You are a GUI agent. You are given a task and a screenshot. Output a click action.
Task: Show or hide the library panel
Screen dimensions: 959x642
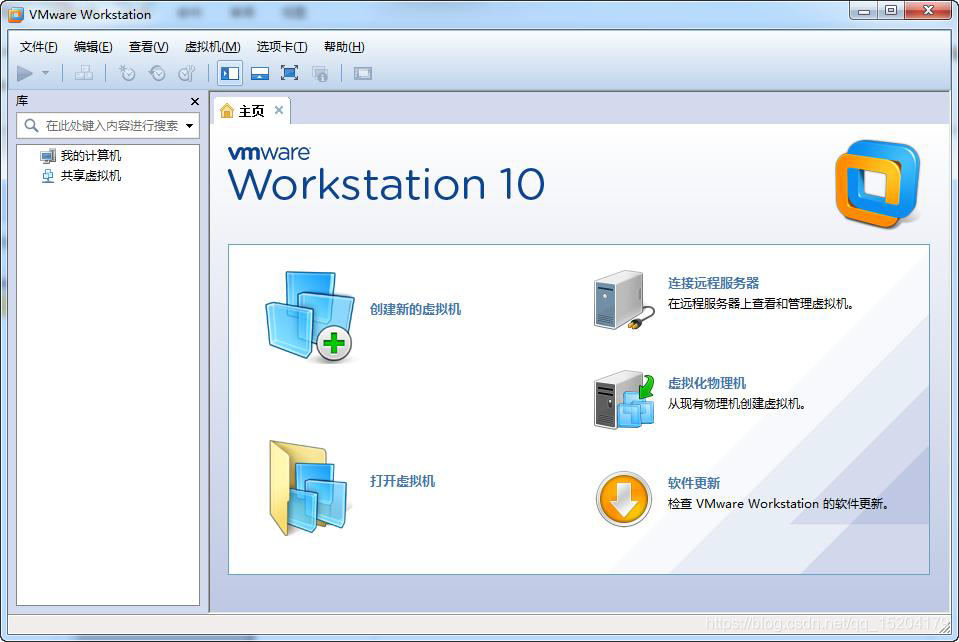(231, 73)
